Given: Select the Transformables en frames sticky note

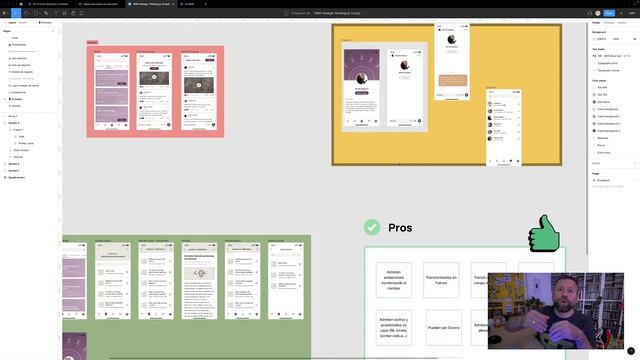Looking at the screenshot, I should tap(441, 280).
